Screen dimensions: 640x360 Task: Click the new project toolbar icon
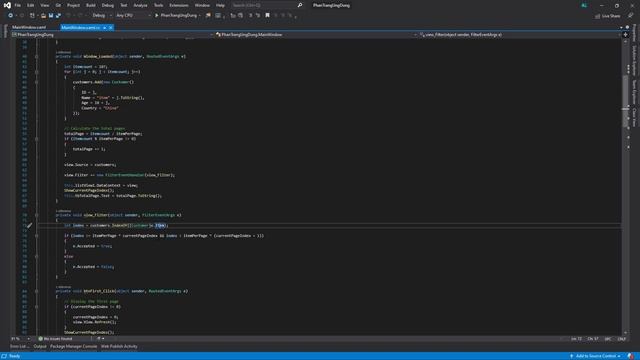pos(32,16)
